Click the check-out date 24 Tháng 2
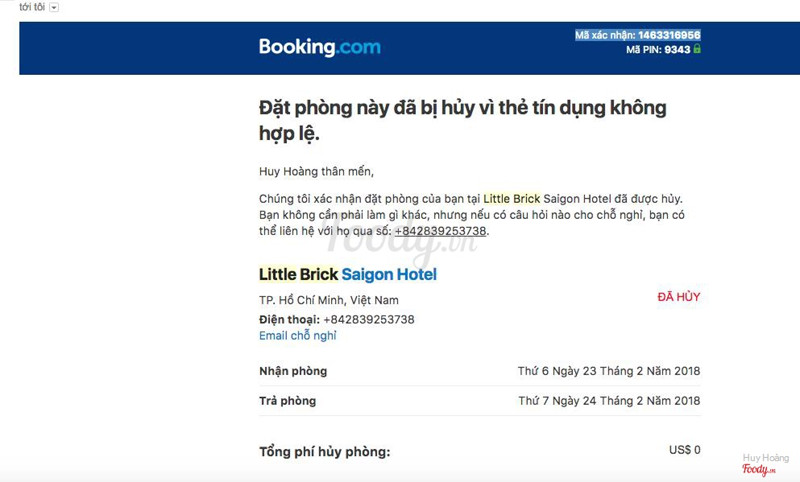The width and height of the screenshot is (800, 482). pyautogui.click(x=609, y=401)
